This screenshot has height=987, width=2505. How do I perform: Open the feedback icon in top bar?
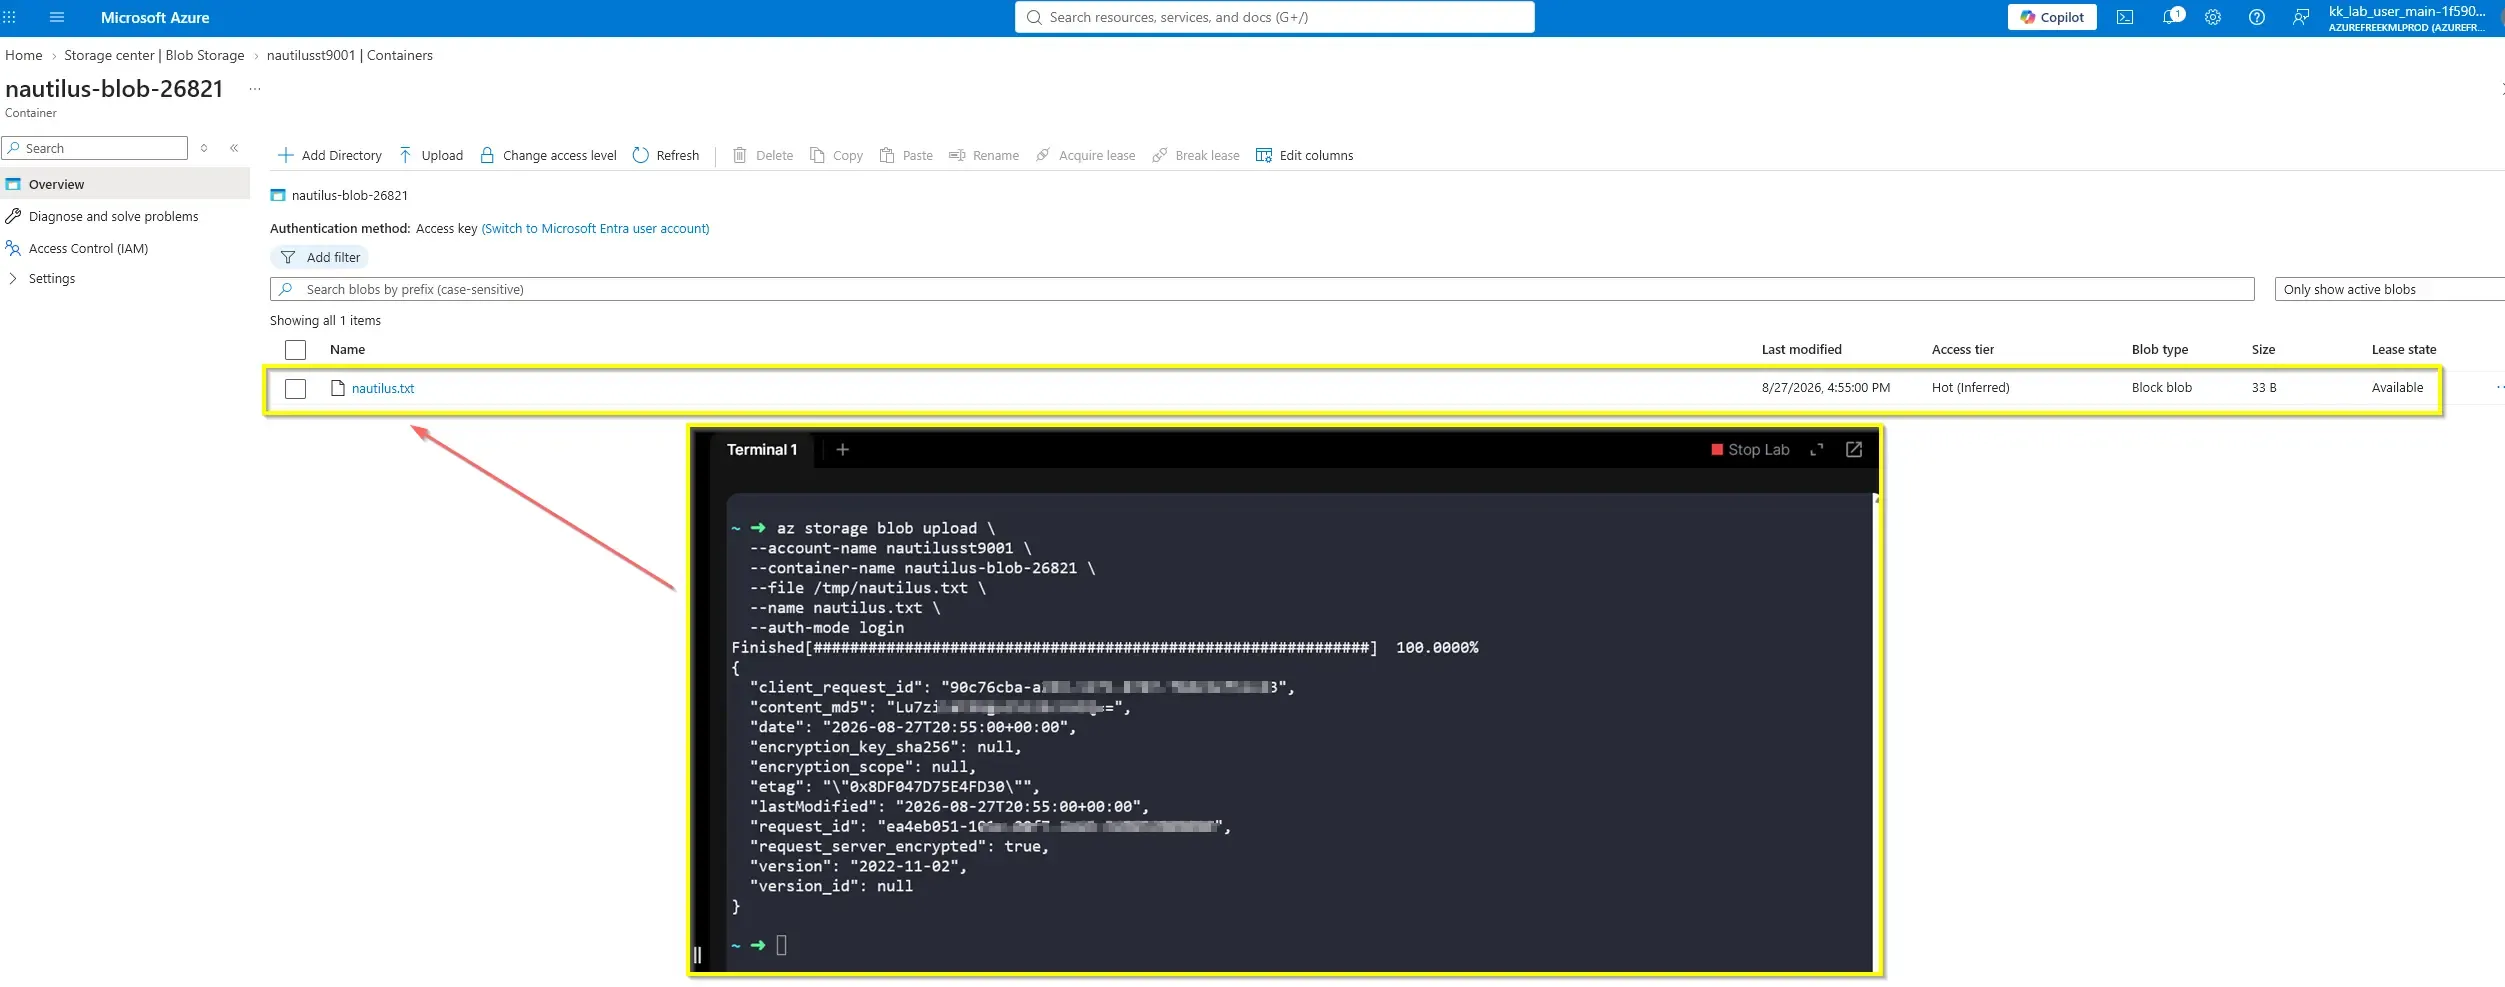[x=2301, y=17]
